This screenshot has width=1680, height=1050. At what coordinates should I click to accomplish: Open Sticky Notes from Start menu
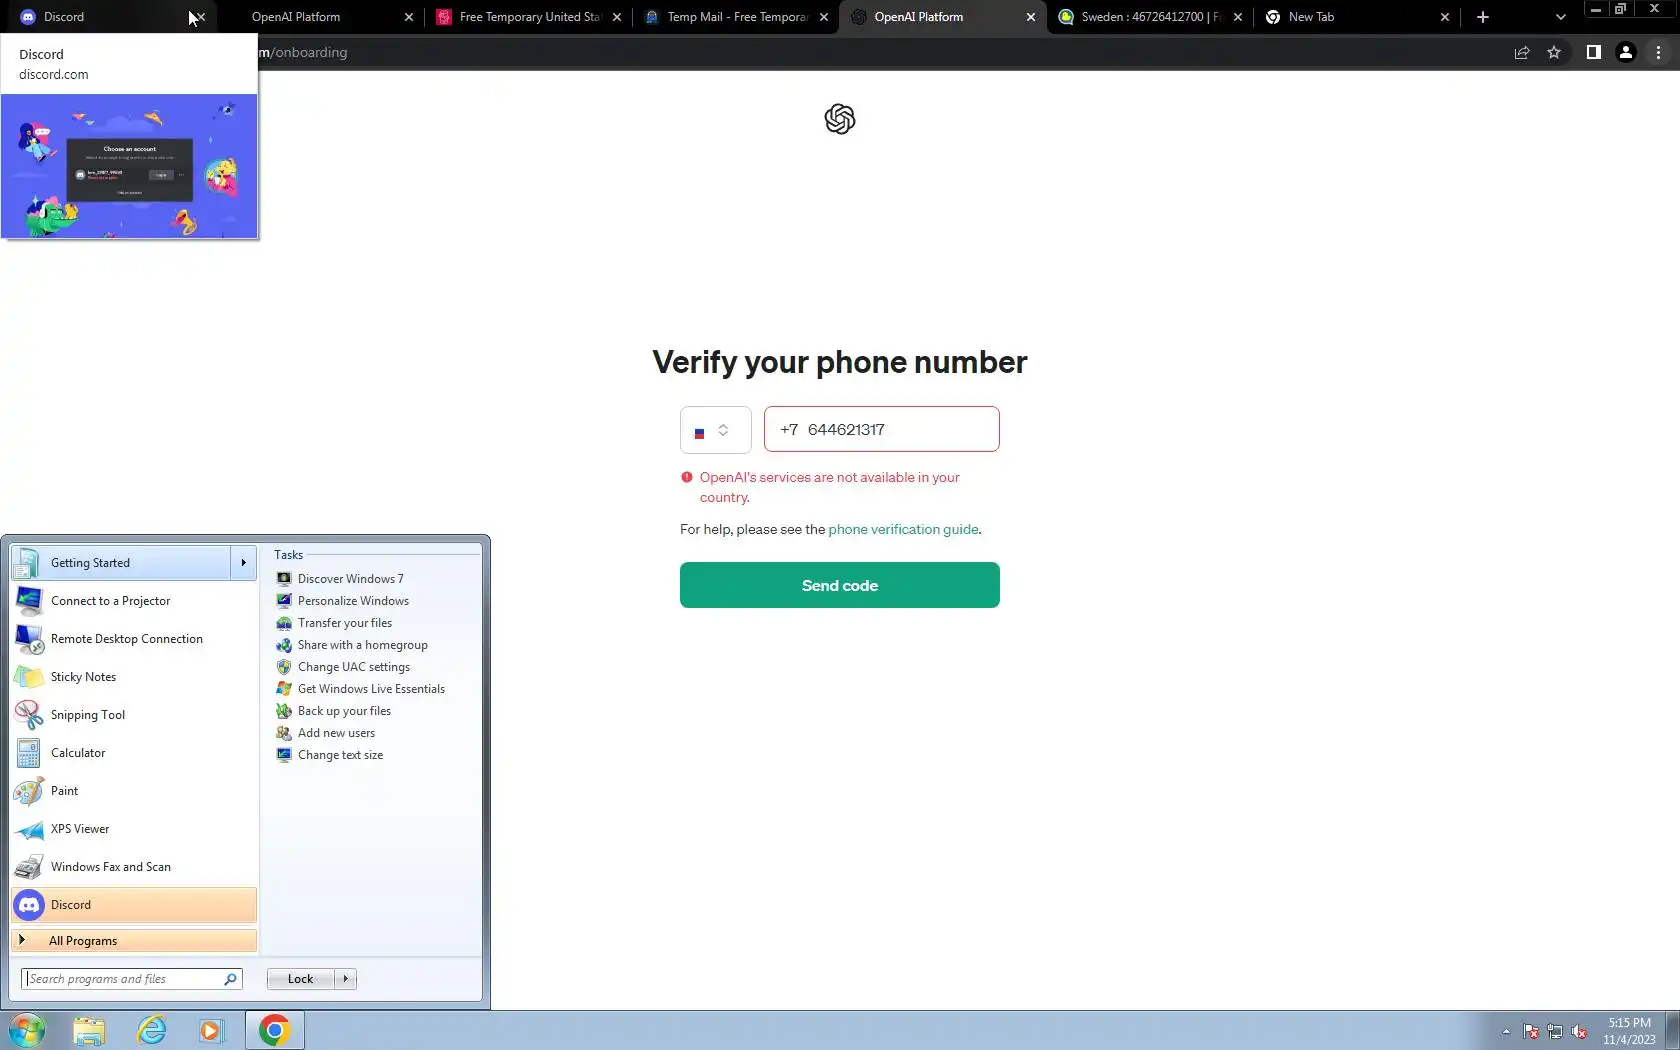click(x=134, y=677)
